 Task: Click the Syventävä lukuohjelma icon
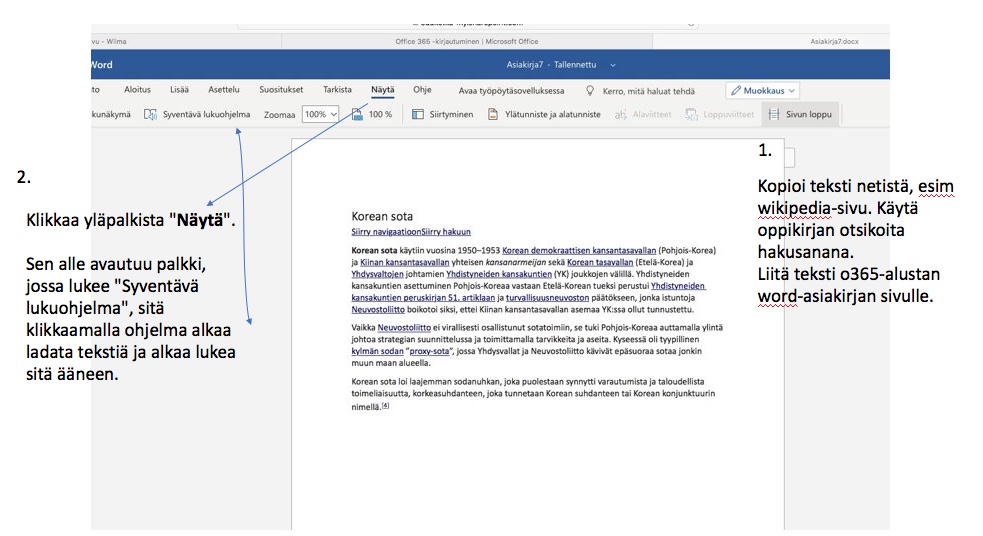(150, 115)
